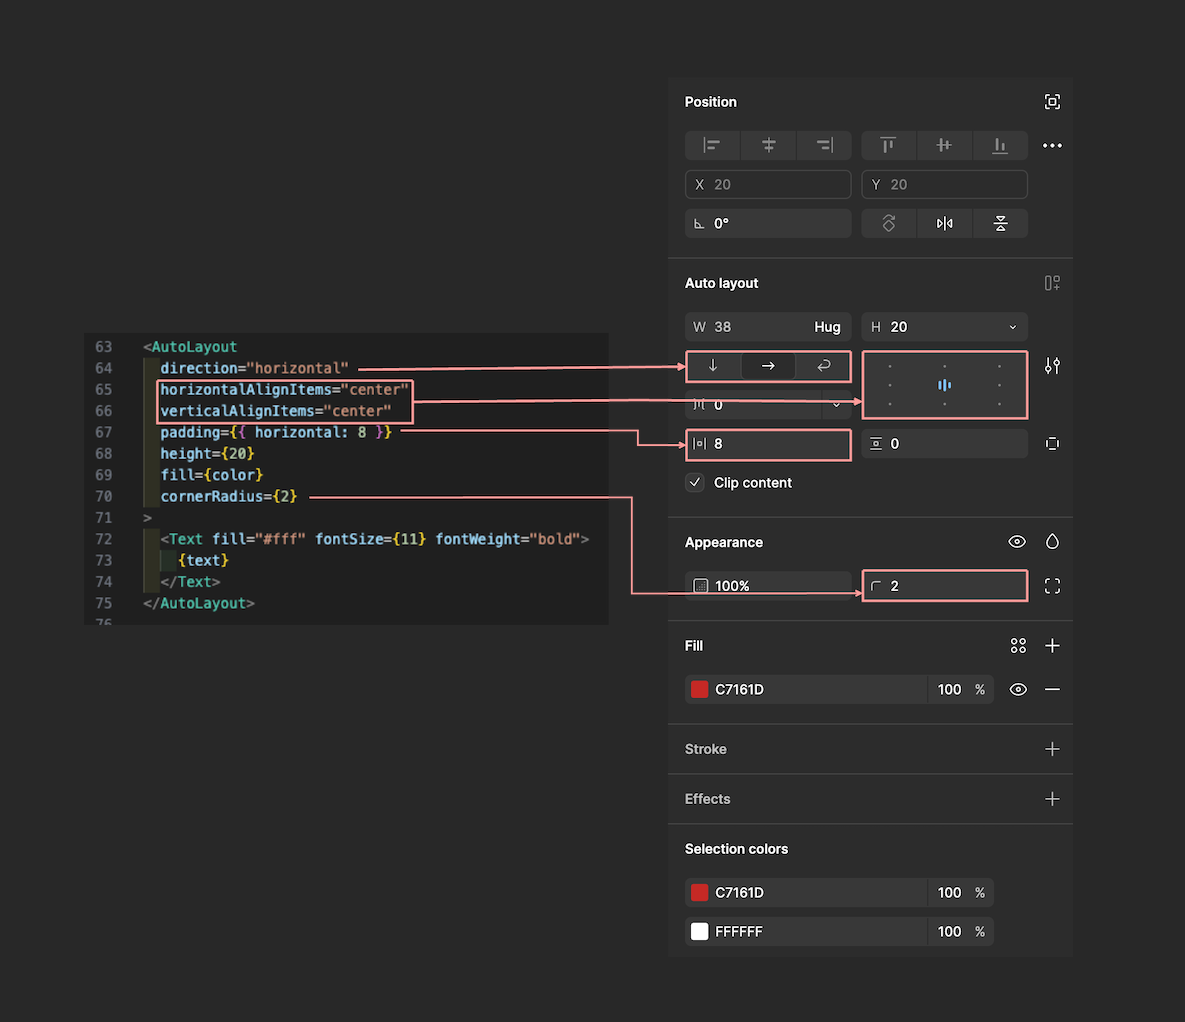
Task: Click the Stroke section heading
Action: click(x=705, y=749)
